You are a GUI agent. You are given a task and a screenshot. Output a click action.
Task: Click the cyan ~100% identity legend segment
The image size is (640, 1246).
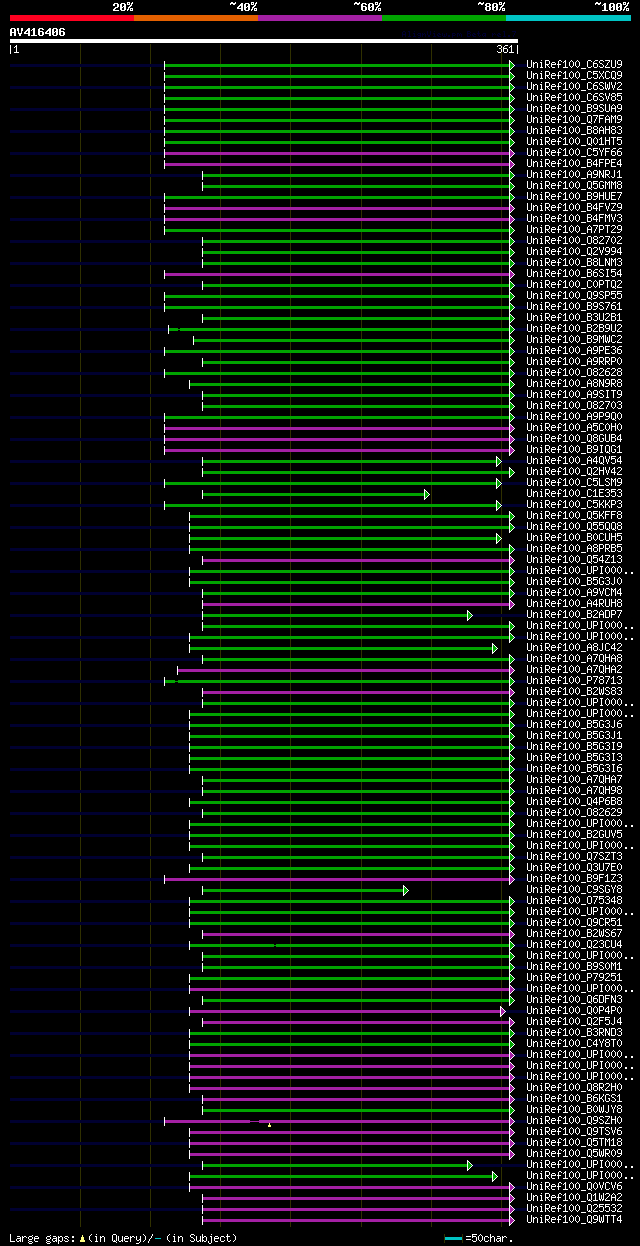click(568, 17)
